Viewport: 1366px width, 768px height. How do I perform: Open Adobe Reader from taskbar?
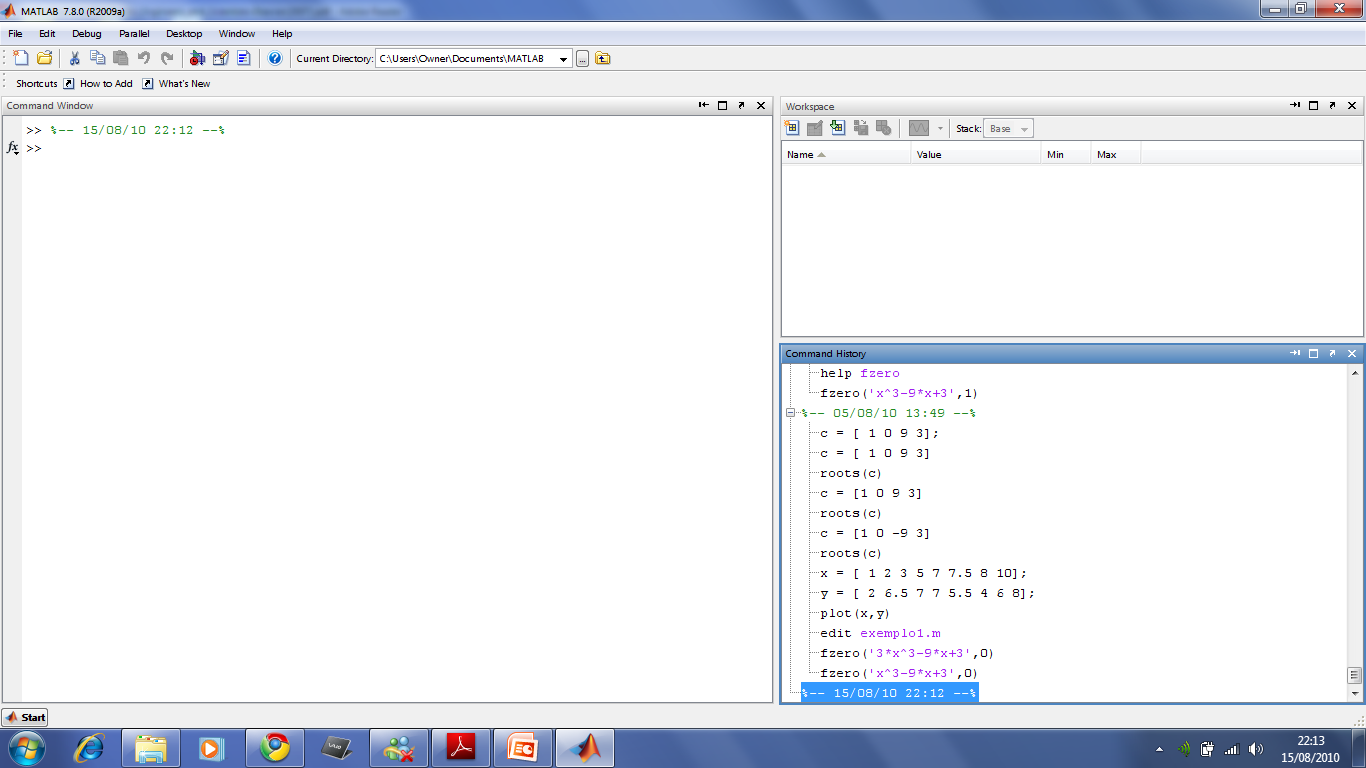(x=461, y=748)
